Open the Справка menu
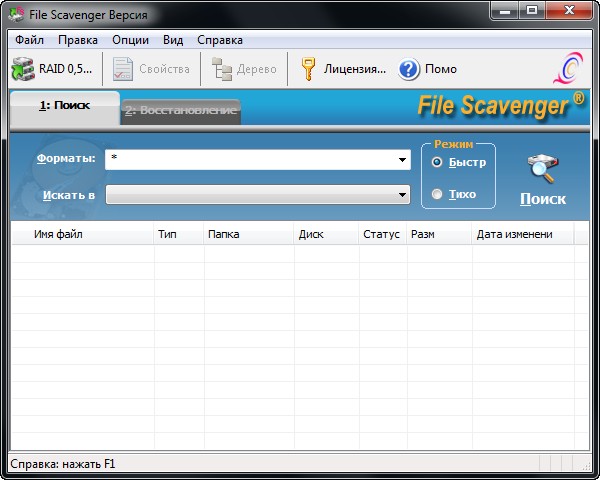600x480 pixels. [220, 40]
